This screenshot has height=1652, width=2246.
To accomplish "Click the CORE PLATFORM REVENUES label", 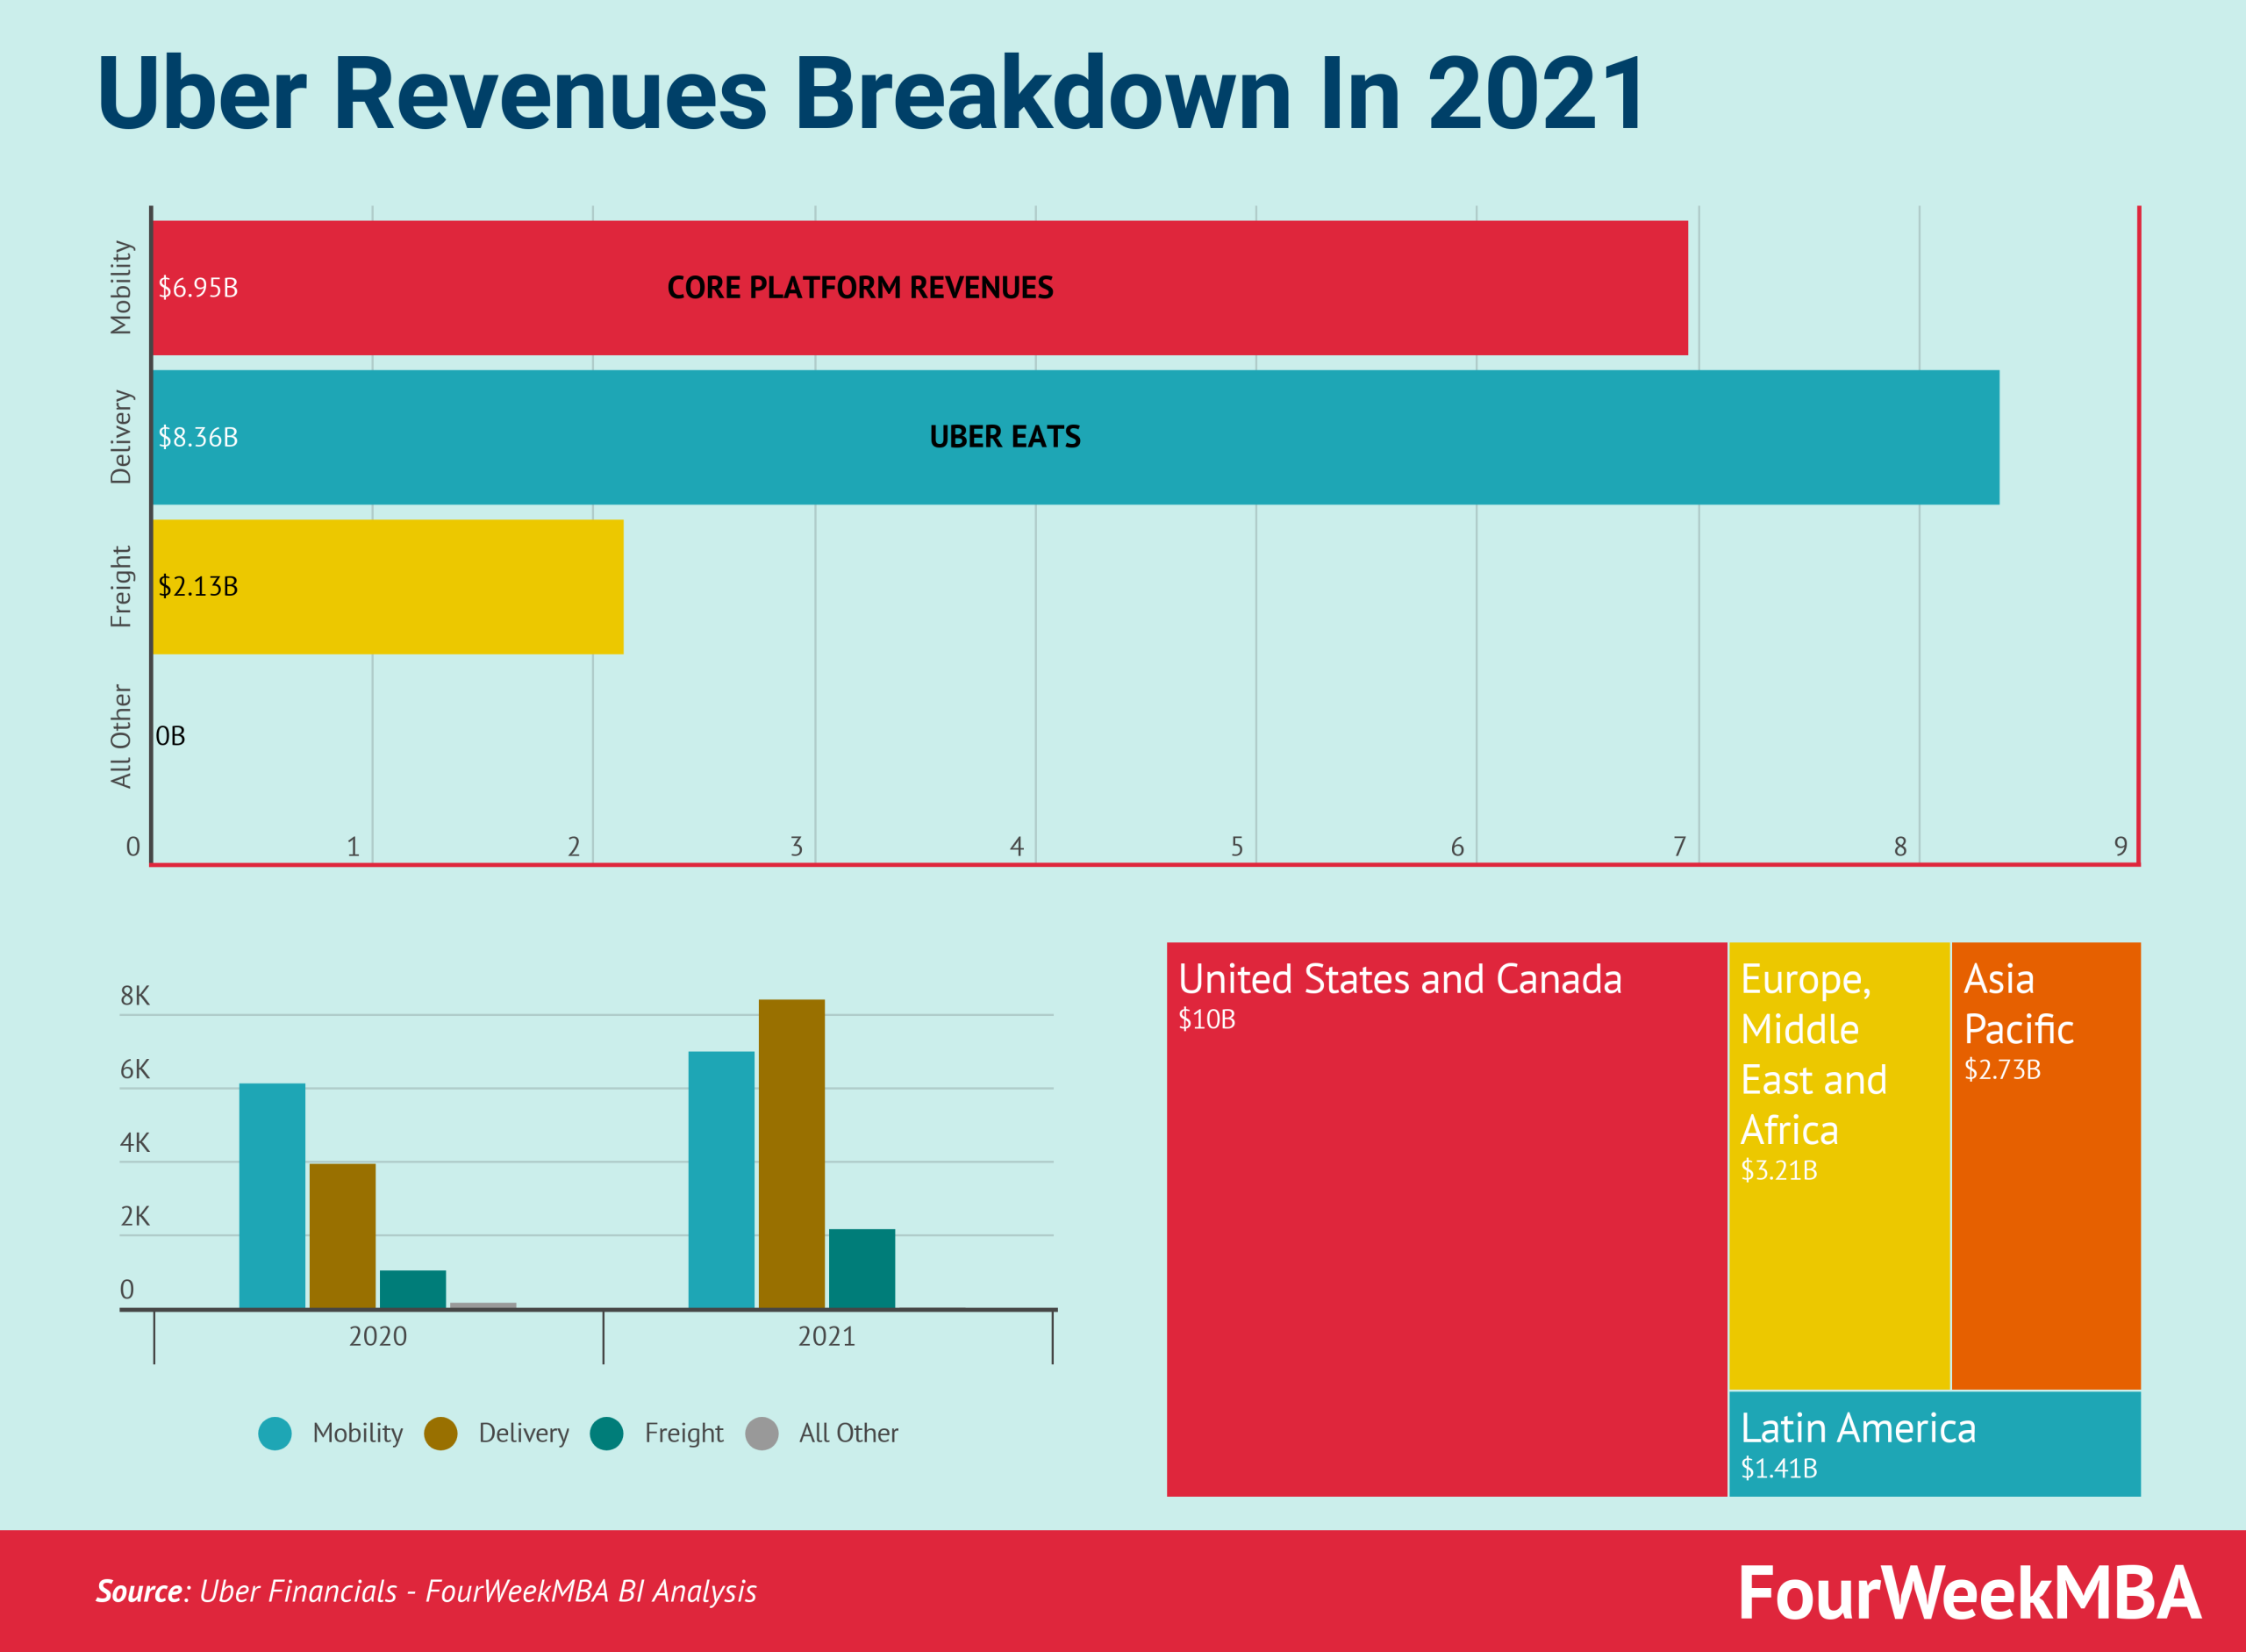I will click(860, 288).
